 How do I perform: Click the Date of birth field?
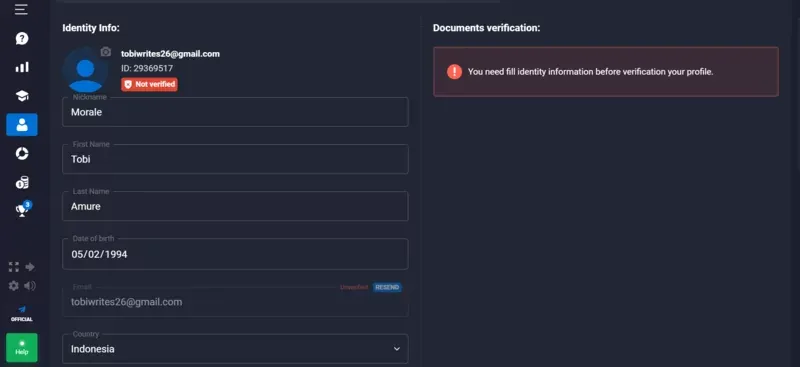(x=235, y=254)
